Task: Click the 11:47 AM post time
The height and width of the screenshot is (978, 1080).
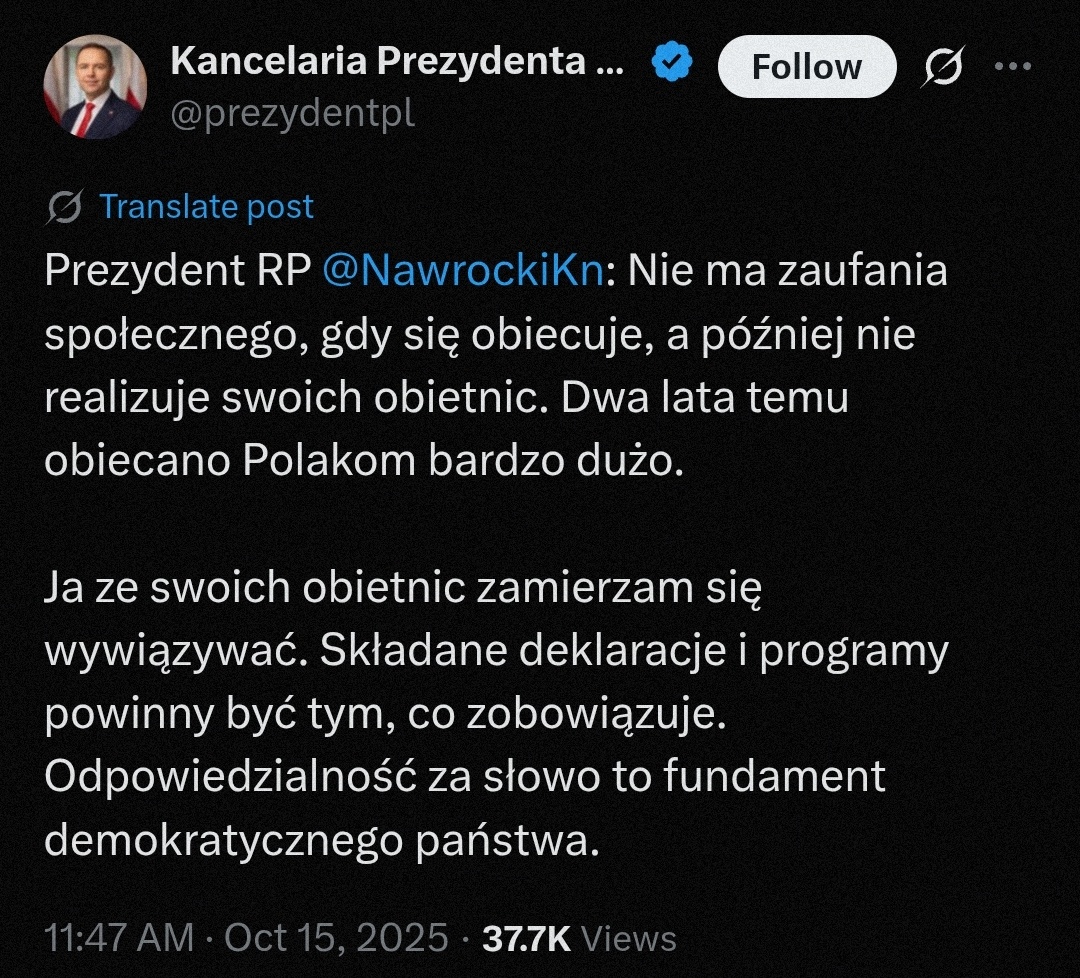Action: pyautogui.click(x=119, y=939)
